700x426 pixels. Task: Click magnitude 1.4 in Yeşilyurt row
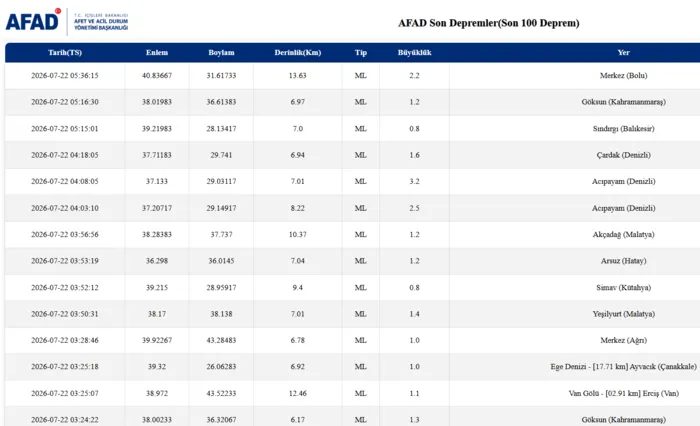point(414,314)
